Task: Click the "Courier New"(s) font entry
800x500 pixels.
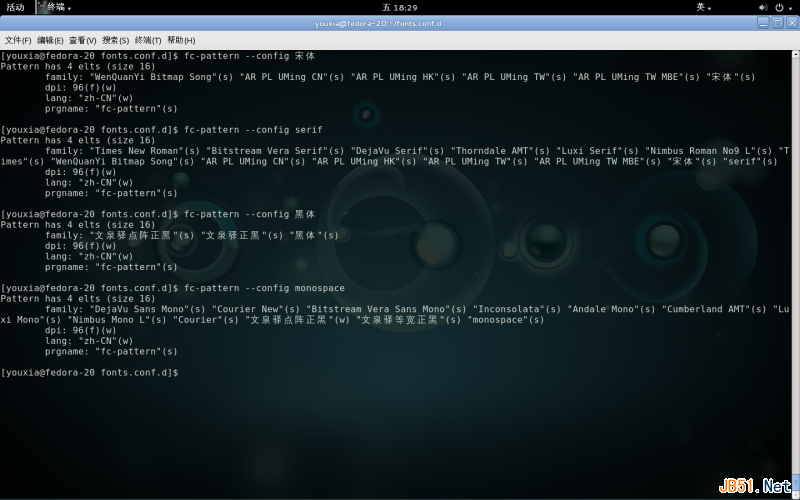Action: coord(256,309)
